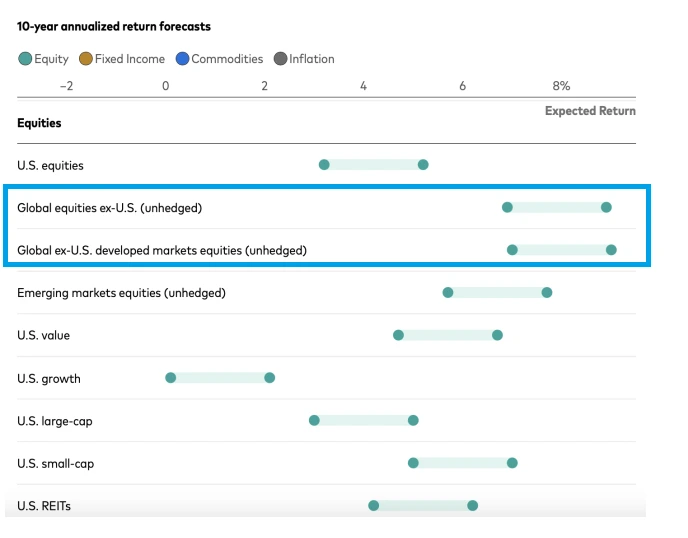688x538 pixels.
Task: Click U.S. small-cap upper-bound dot
Action: click(x=512, y=463)
